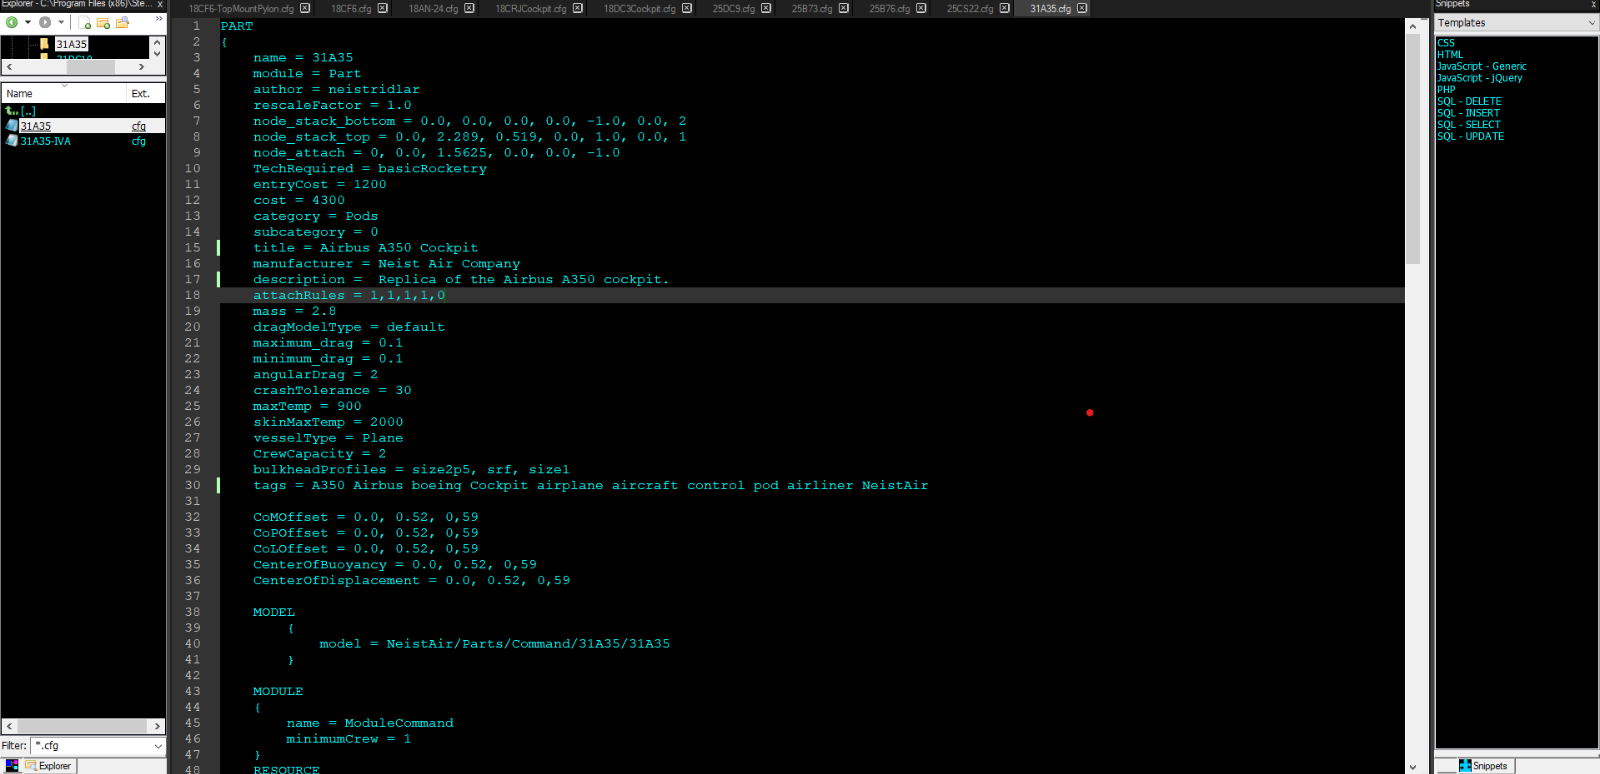1600x774 pixels.
Task: Switch to the 18CF6.cfg tab
Action: point(351,9)
